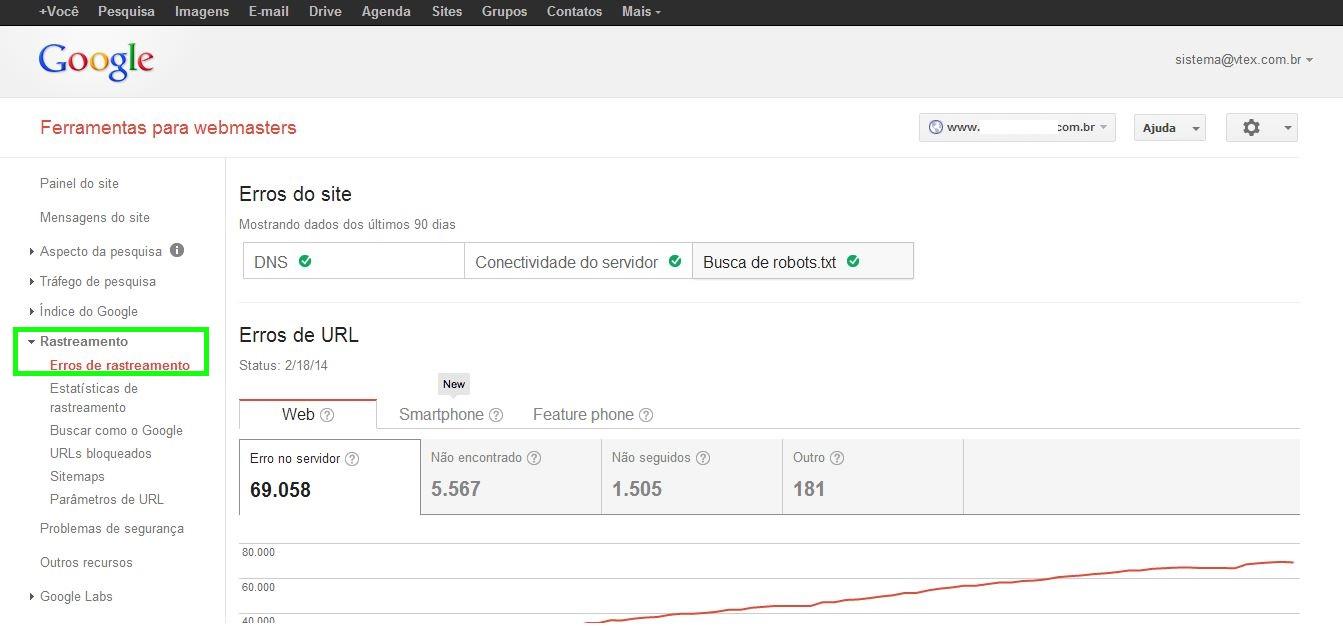Open the site selector dropdown
The width and height of the screenshot is (1343, 626).
click(1016, 128)
